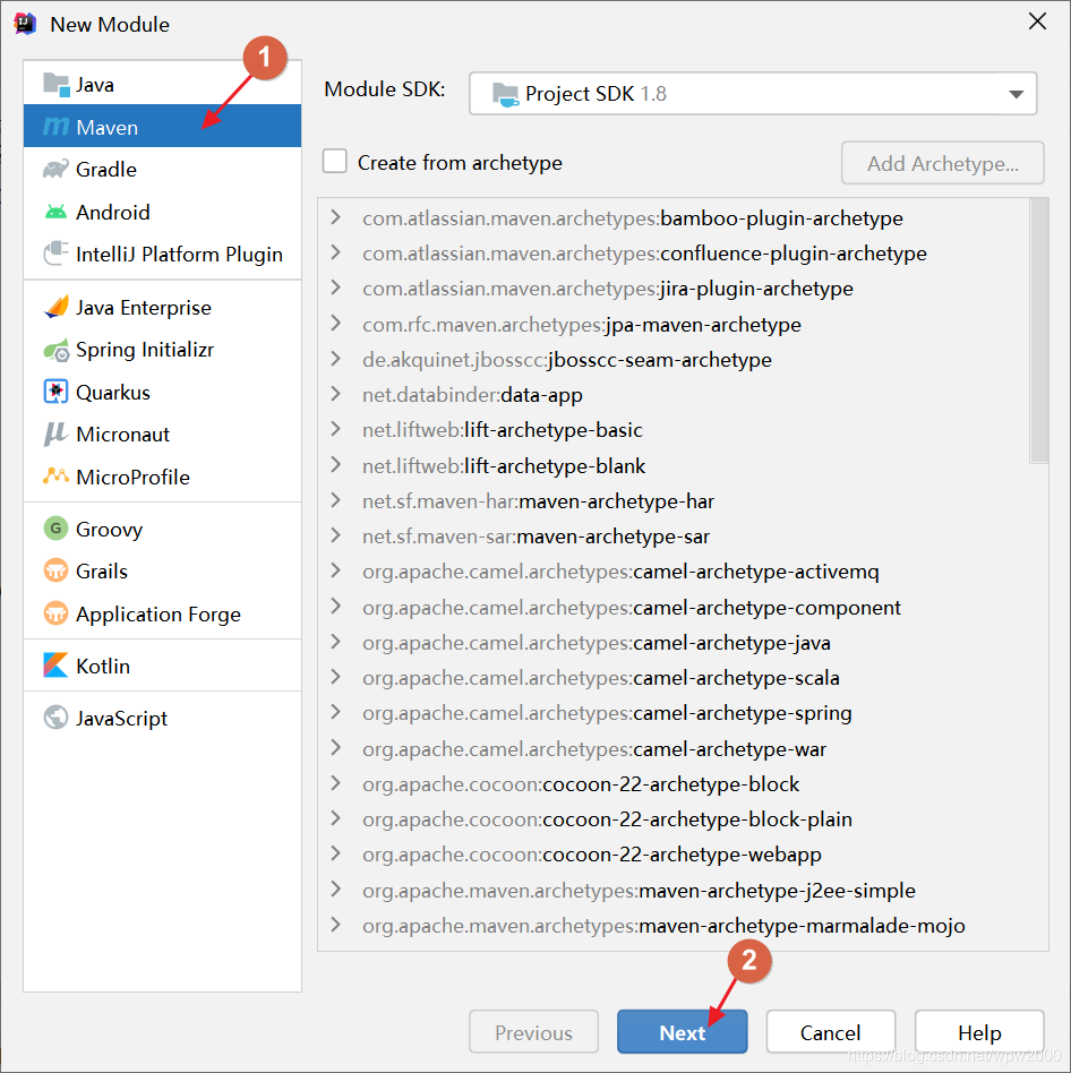Click the Application Forge icon
The height and width of the screenshot is (1074, 1071).
pos(56,614)
